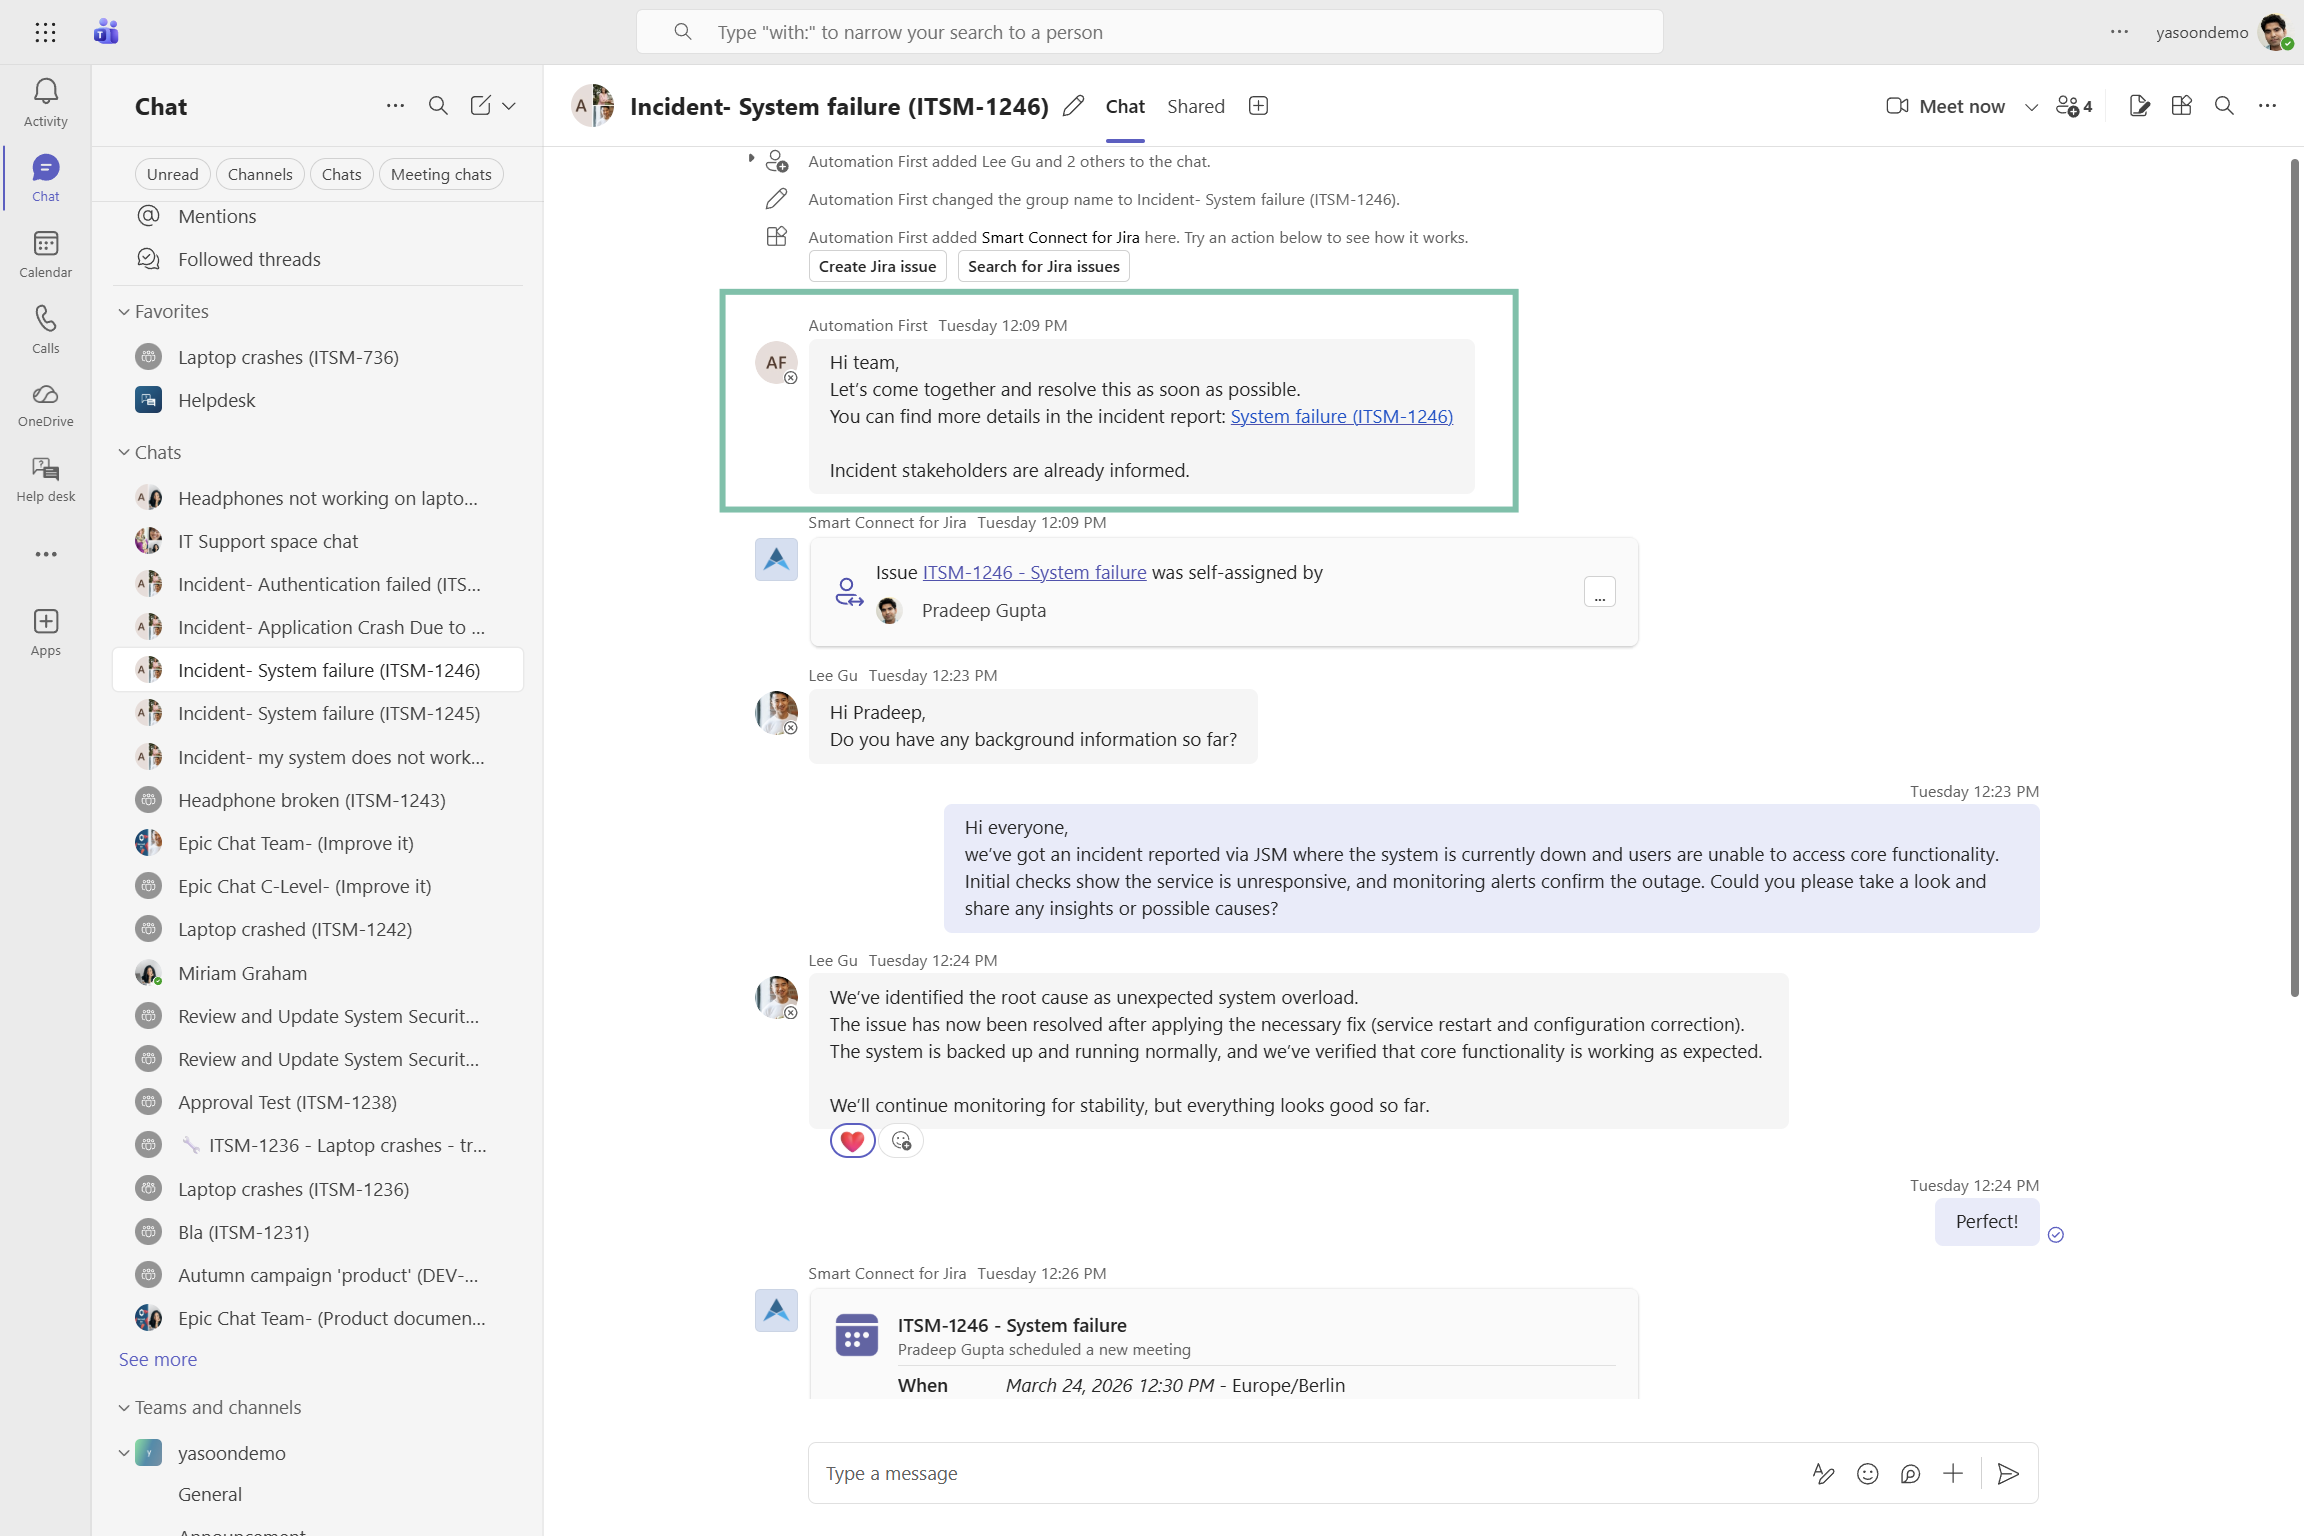Toggle the heart reaction on Lee Gu's message

click(x=852, y=1140)
